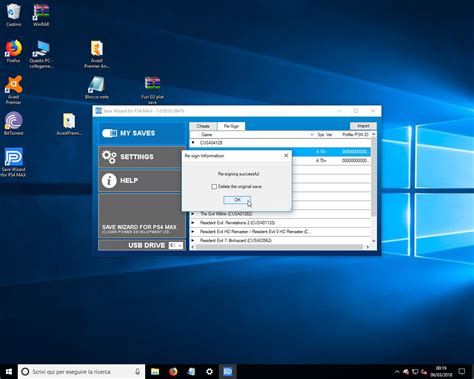Select the AvastPremi... file on desktop

tap(69, 124)
